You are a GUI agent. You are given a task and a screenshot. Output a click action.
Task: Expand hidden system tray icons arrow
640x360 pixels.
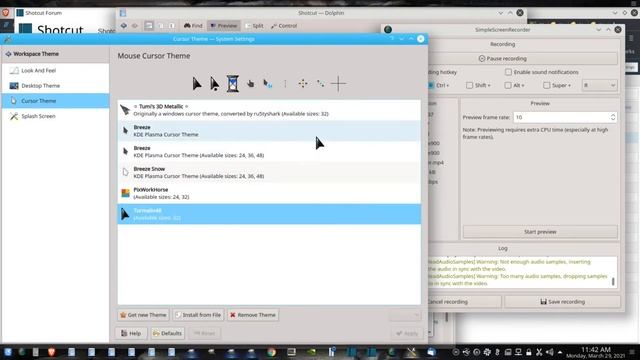pyautogui.click(x=560, y=352)
